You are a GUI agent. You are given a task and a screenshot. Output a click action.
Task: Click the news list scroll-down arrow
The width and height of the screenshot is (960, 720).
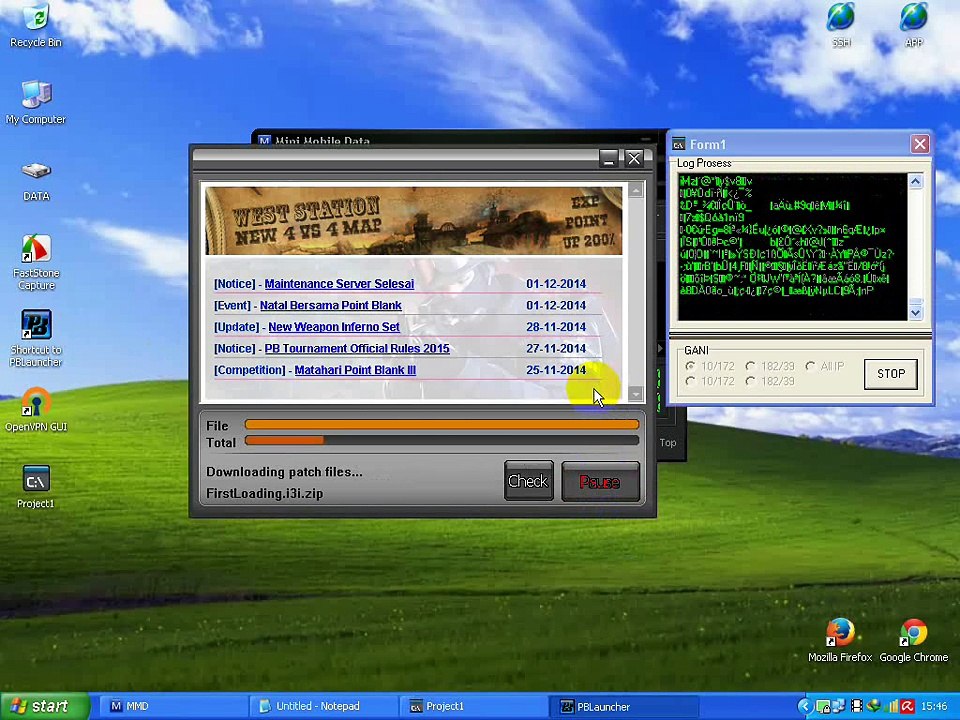pyautogui.click(x=636, y=394)
